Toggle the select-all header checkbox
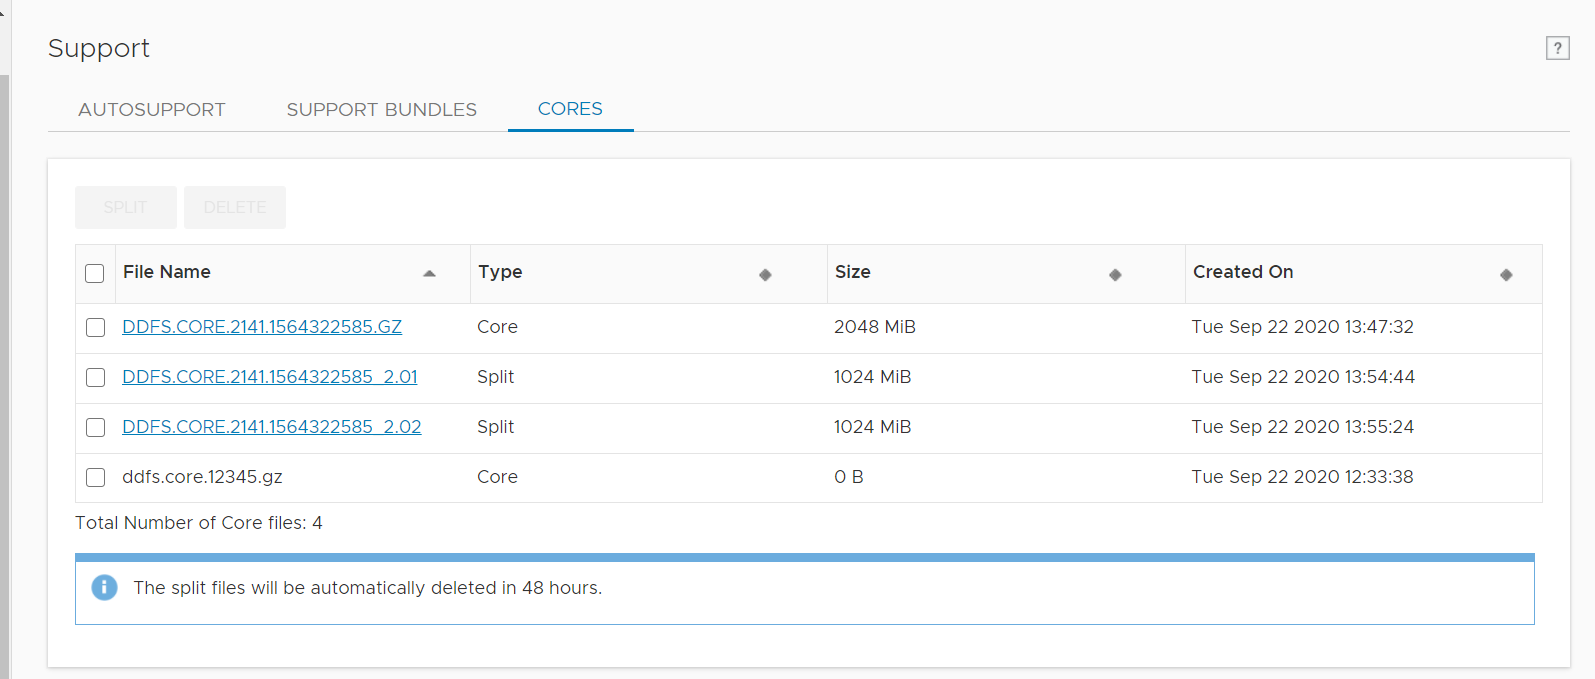 95,274
